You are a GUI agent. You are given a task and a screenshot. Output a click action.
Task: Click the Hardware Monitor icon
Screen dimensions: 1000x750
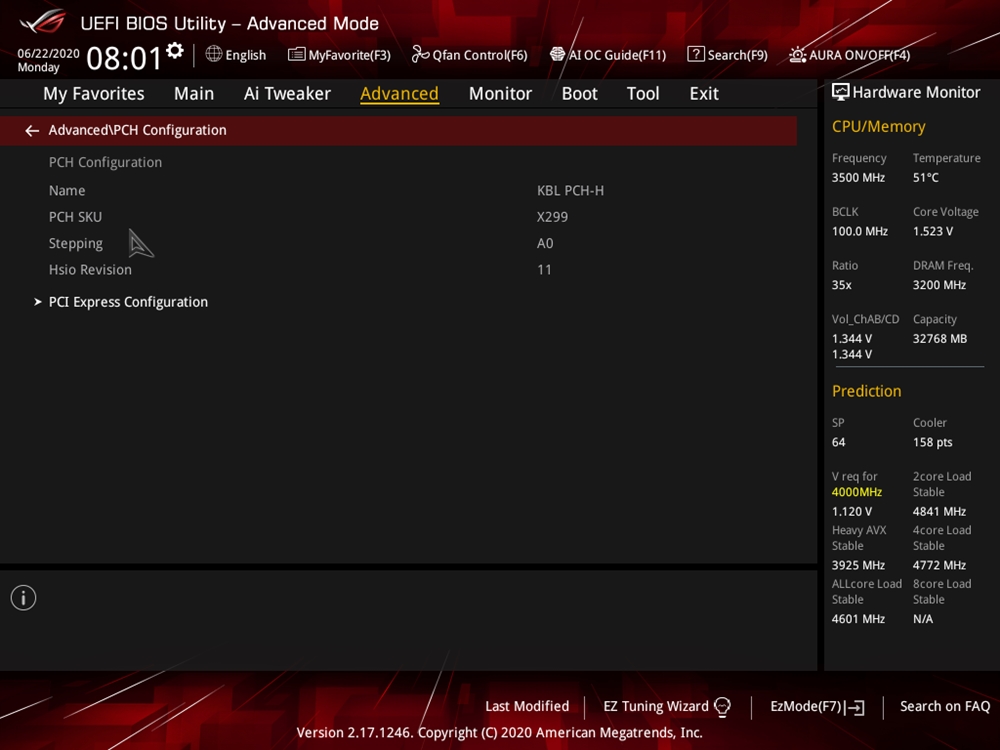(841, 92)
